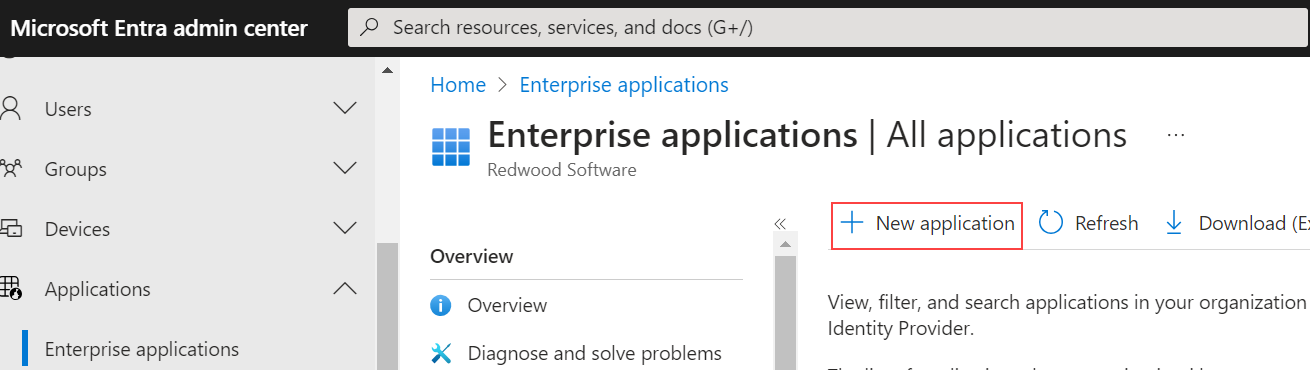
Task: Click the New application button
Action: click(x=927, y=223)
